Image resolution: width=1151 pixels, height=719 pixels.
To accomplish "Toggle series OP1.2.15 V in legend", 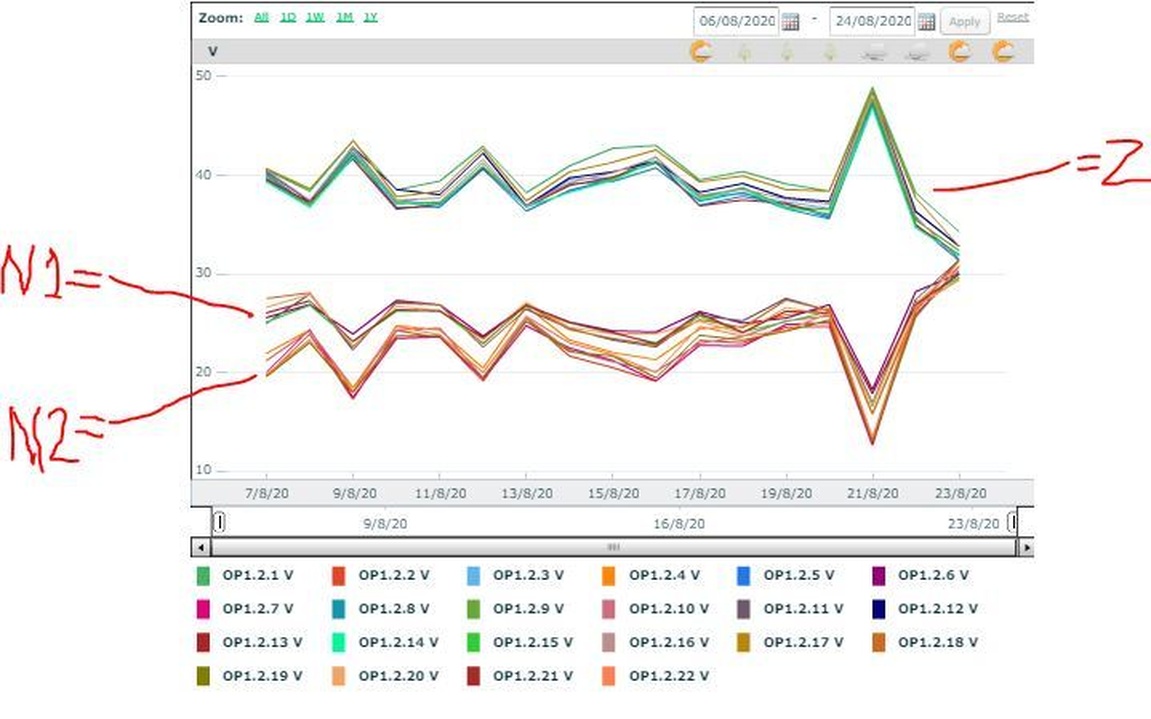I will coord(520,643).
